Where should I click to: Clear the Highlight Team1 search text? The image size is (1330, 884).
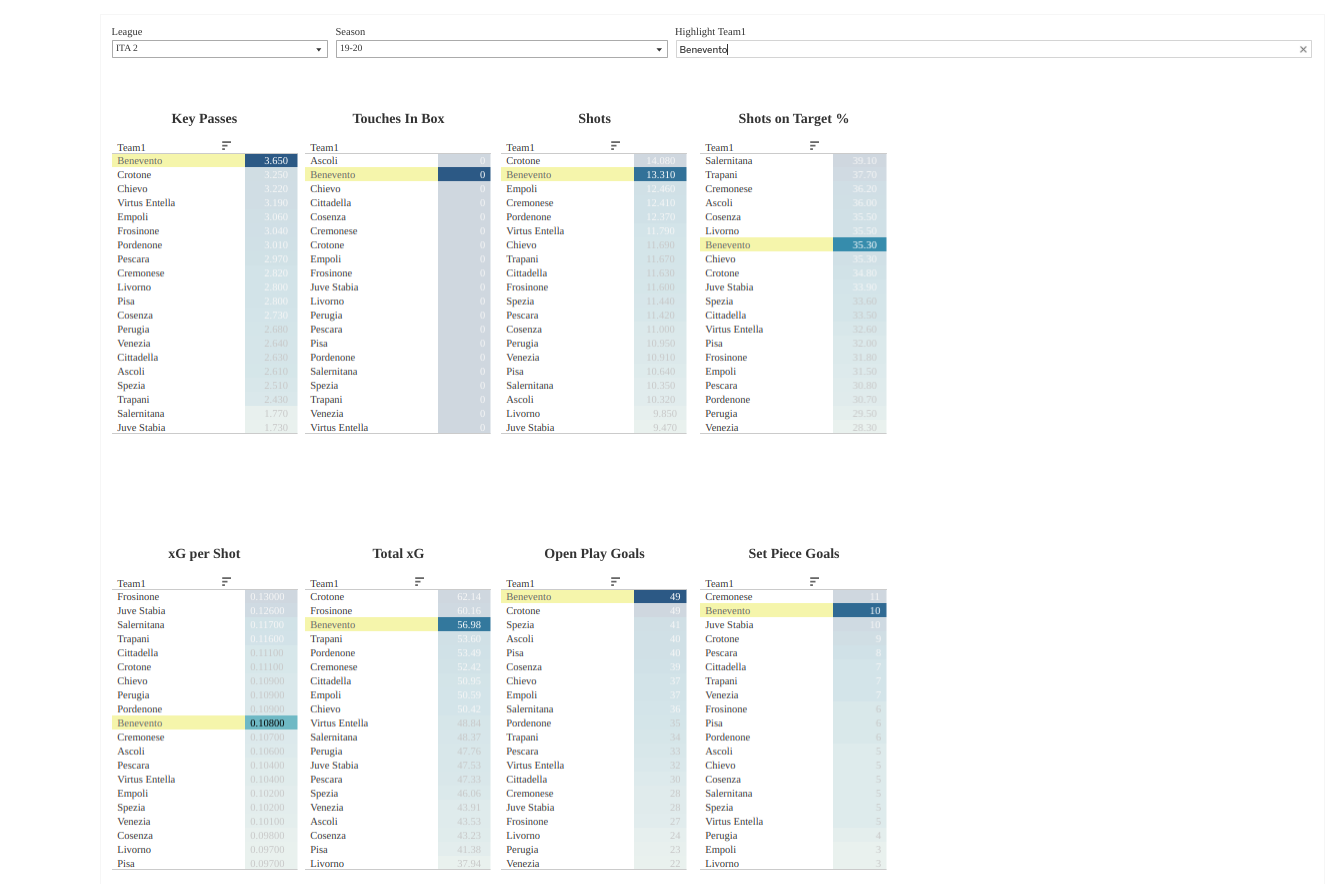pyautogui.click(x=1303, y=49)
